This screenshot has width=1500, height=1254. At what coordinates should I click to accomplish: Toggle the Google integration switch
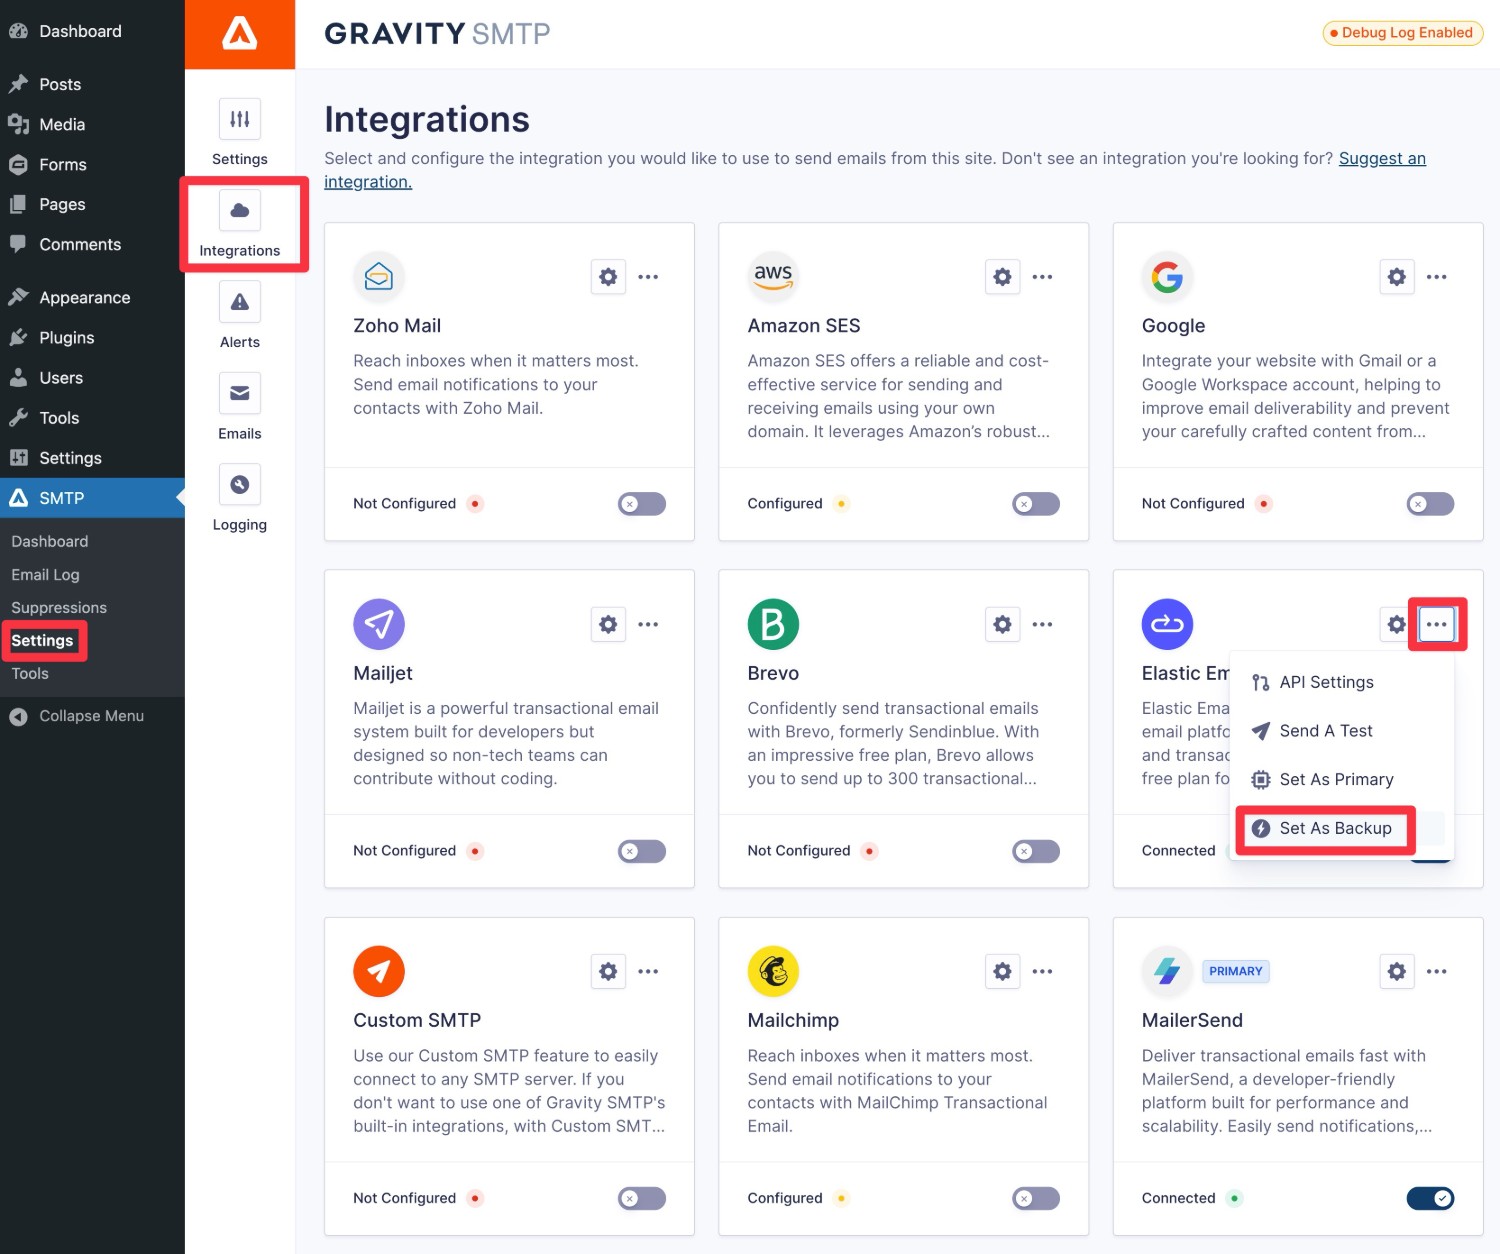1430,504
